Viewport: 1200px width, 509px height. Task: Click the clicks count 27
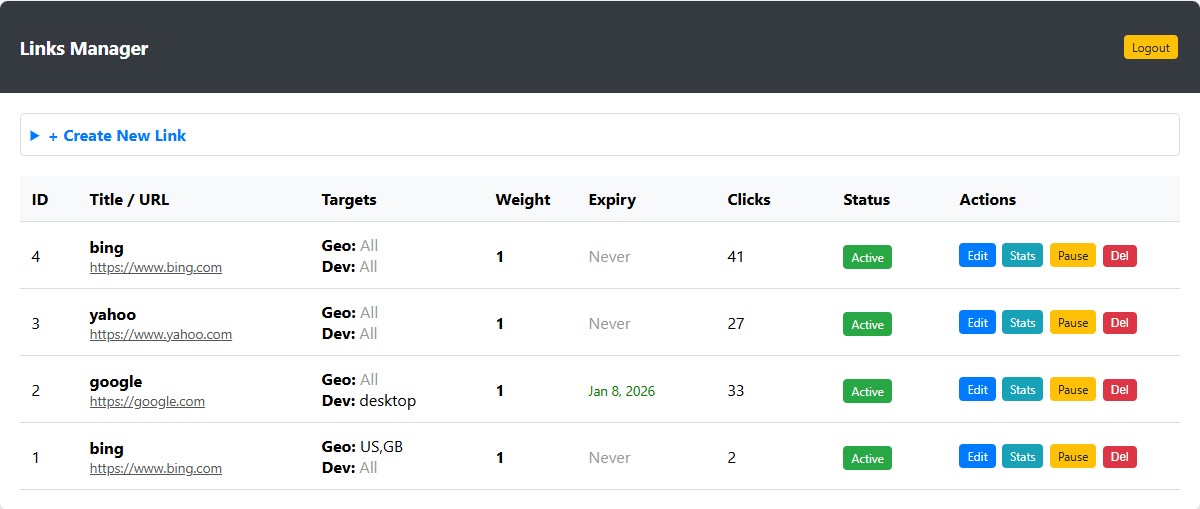[x=736, y=323]
